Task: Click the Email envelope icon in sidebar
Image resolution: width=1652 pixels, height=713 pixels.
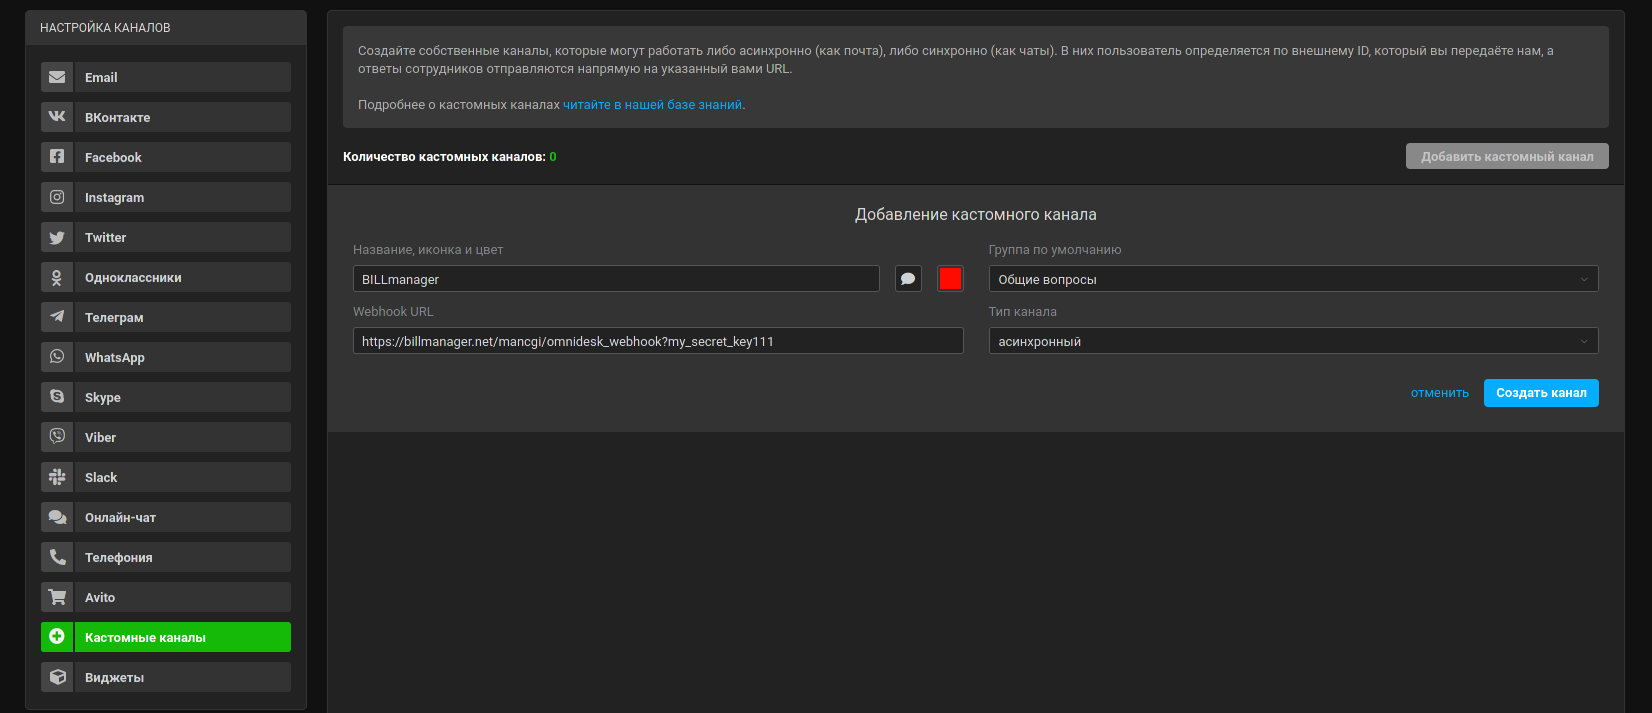Action: 57,77
